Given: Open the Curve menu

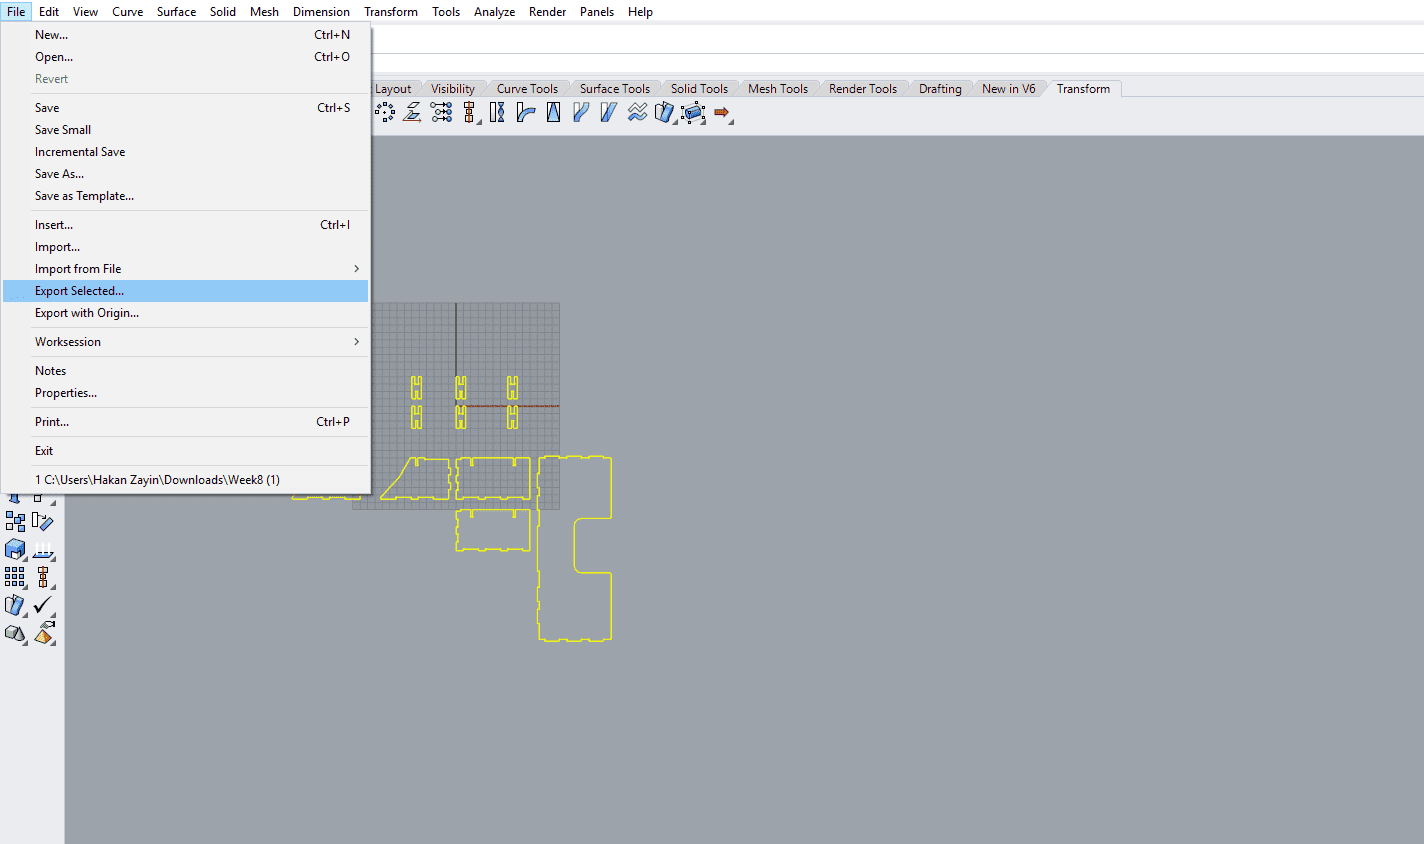Looking at the screenshot, I should (x=128, y=12).
